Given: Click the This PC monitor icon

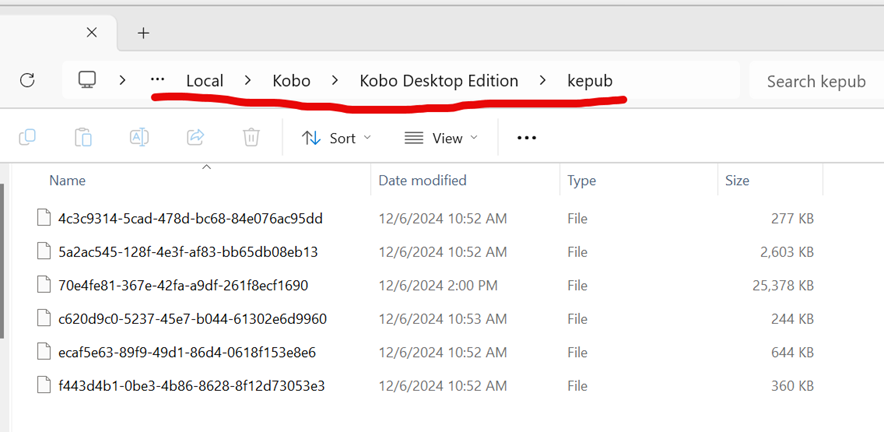Looking at the screenshot, I should click(x=87, y=81).
